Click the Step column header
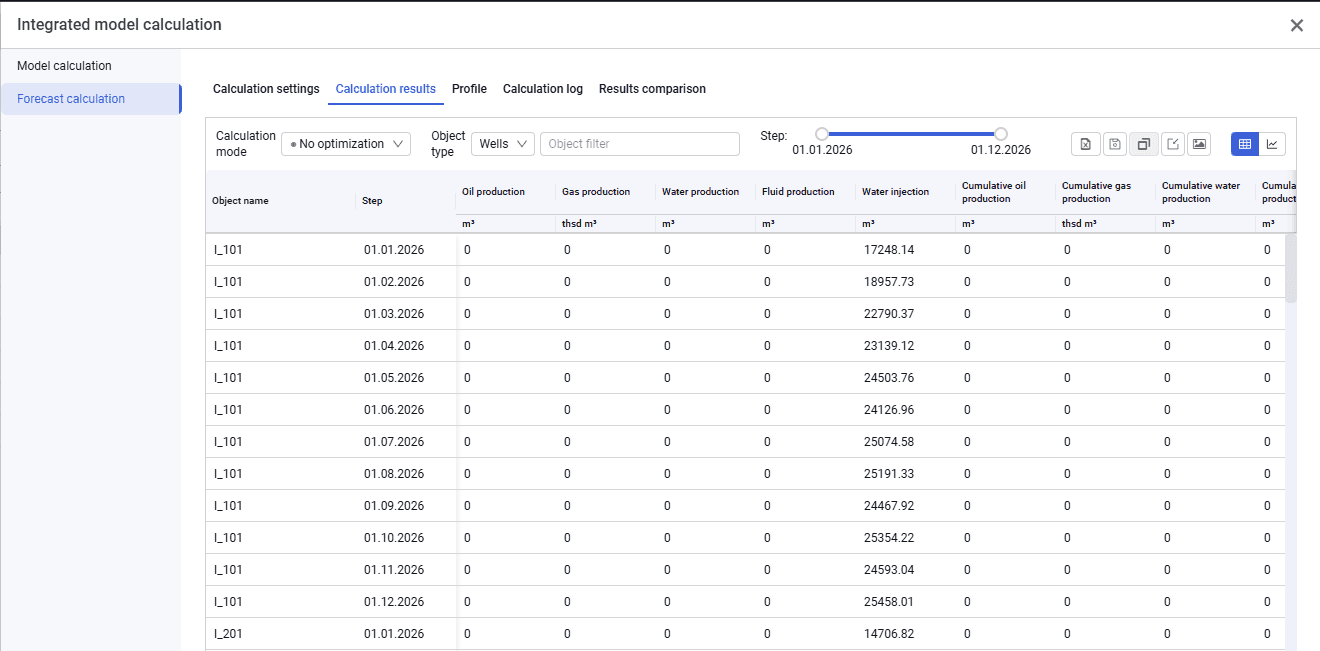 point(372,201)
